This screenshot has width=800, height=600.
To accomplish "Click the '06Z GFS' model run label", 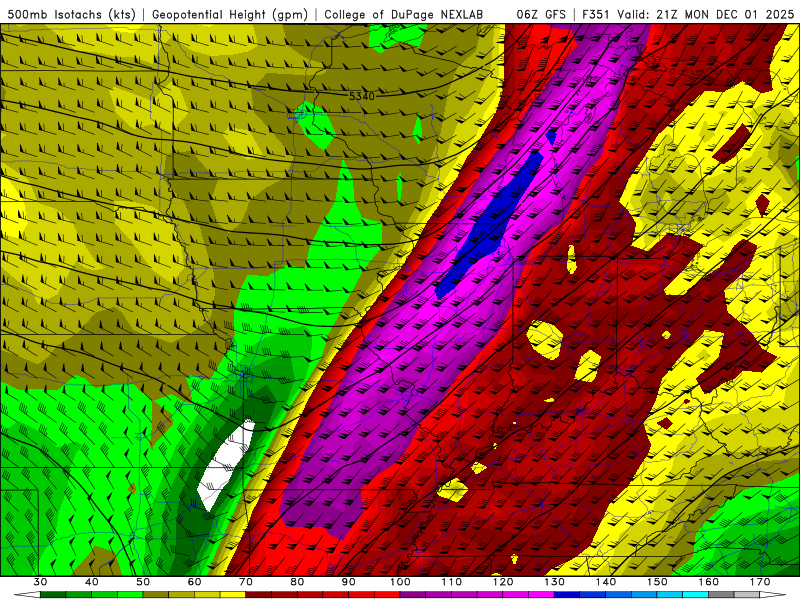I will pos(541,15).
